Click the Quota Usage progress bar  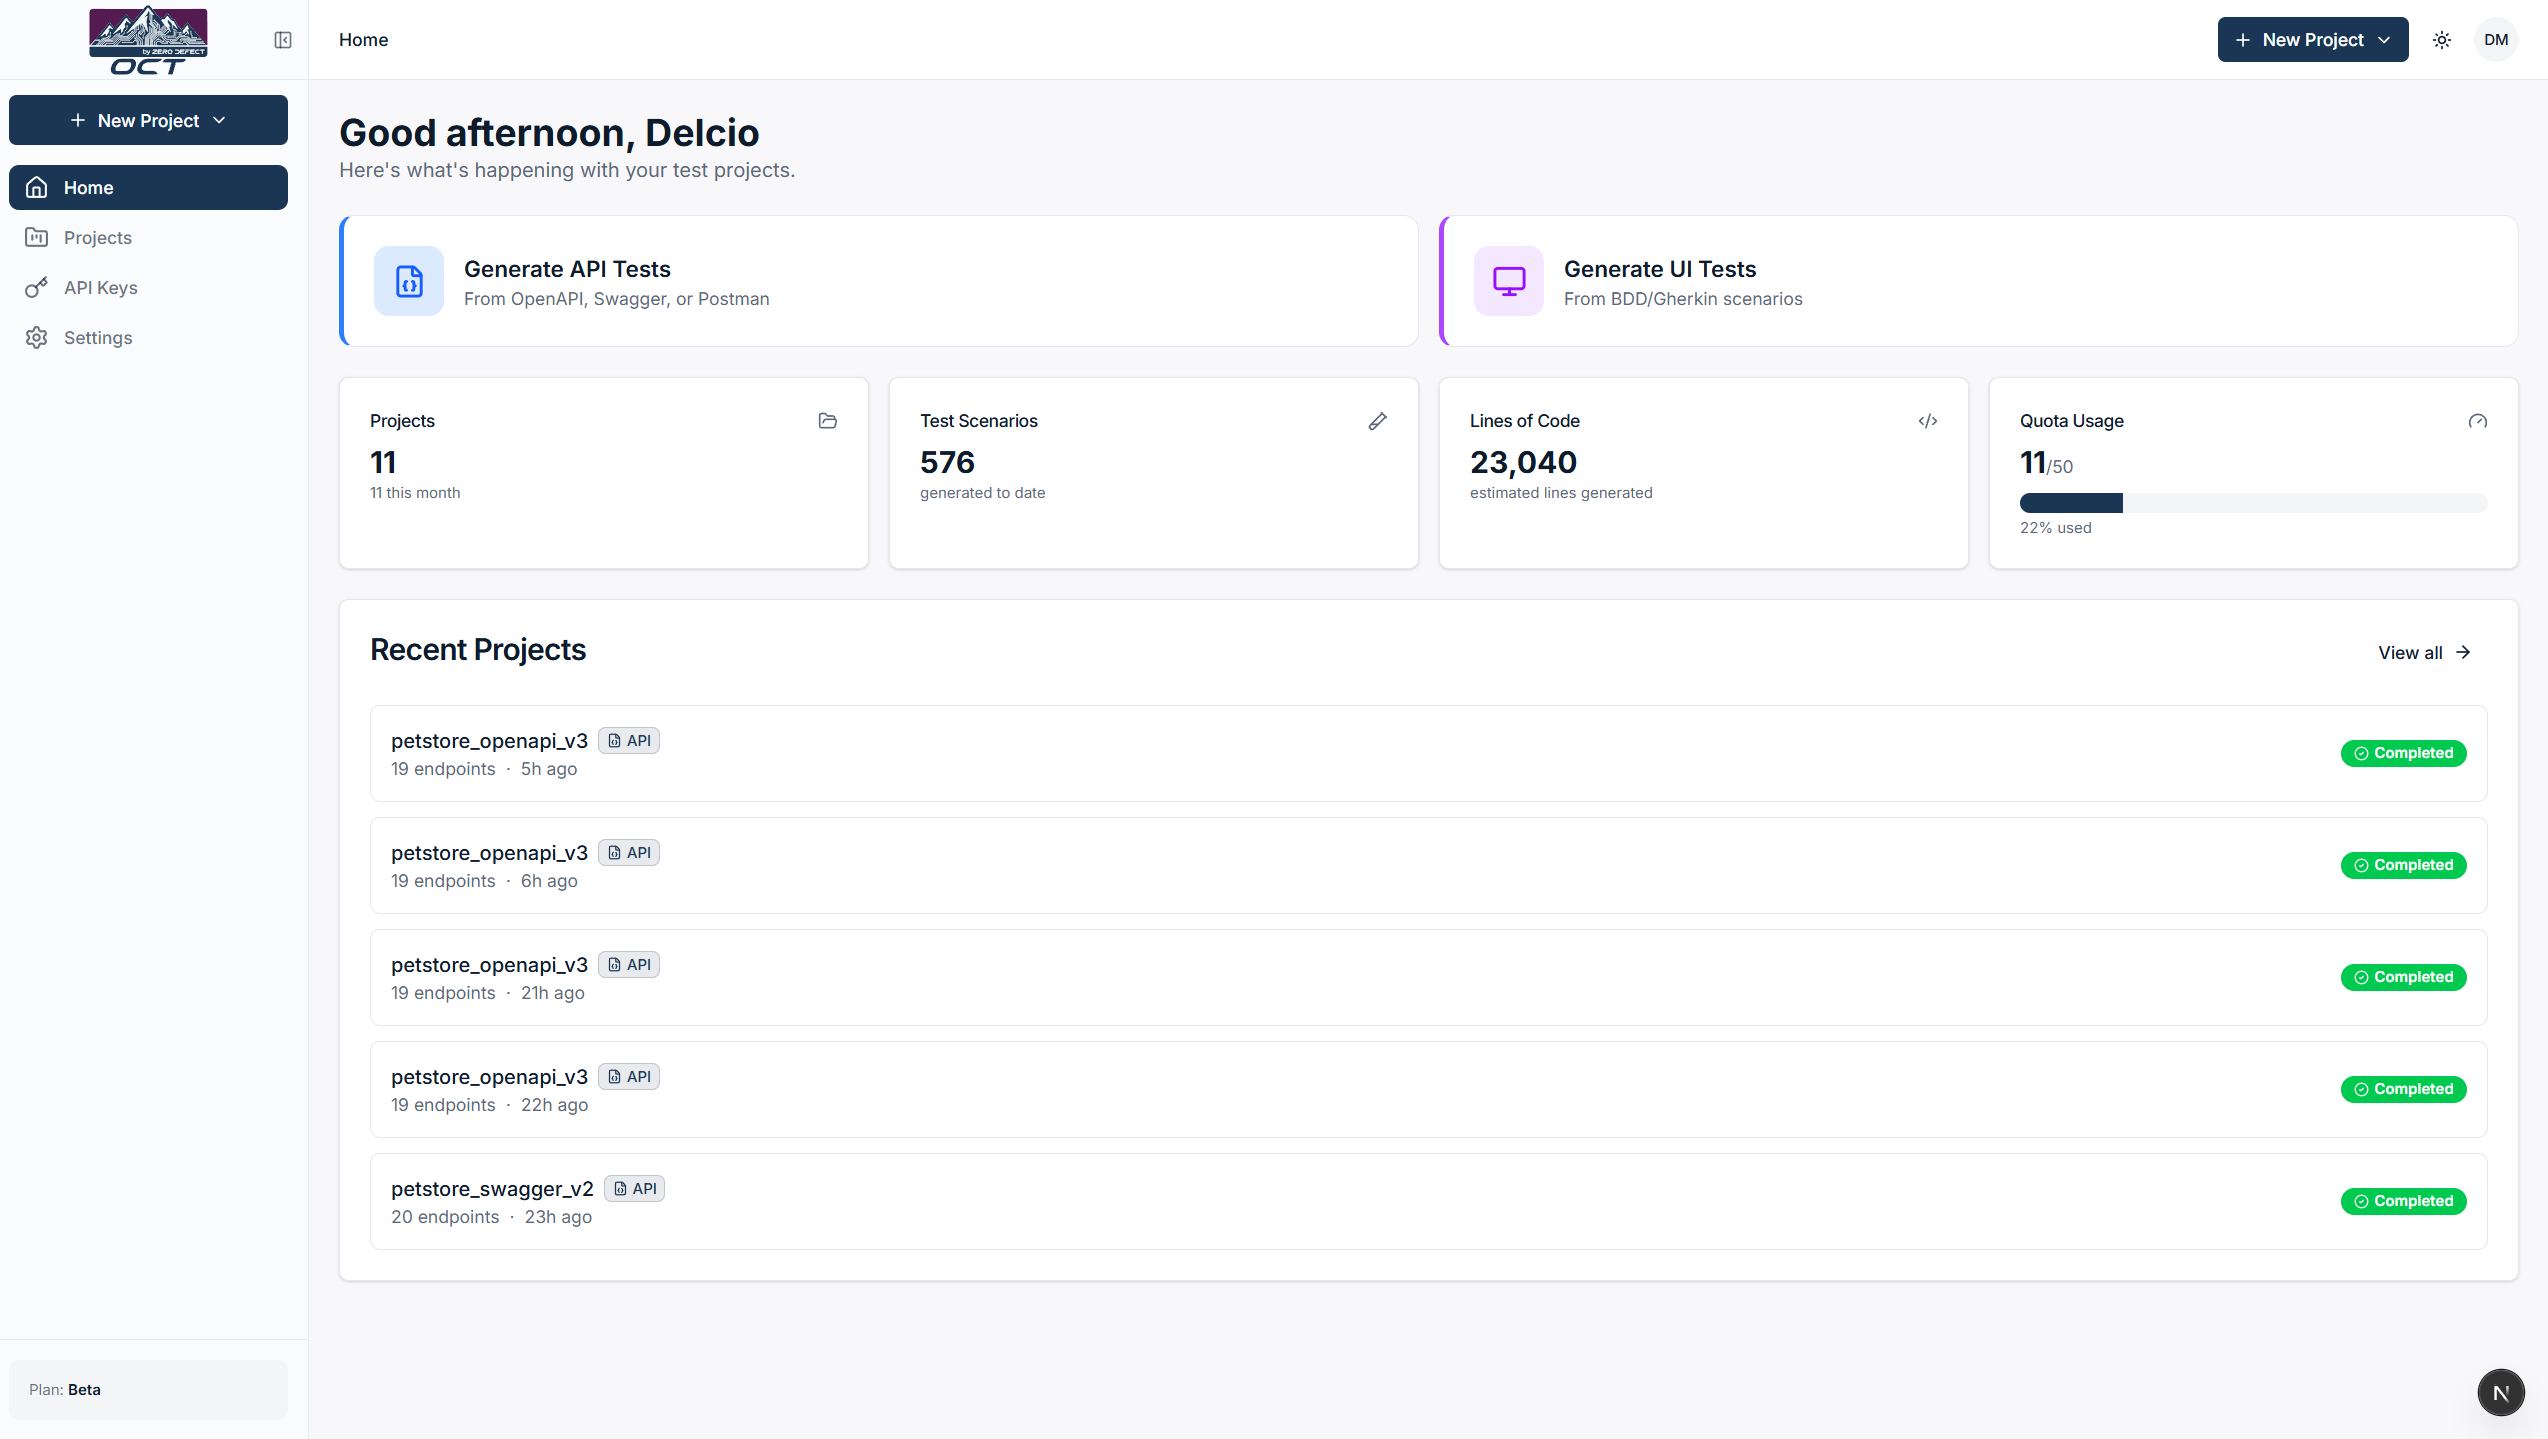(2253, 503)
